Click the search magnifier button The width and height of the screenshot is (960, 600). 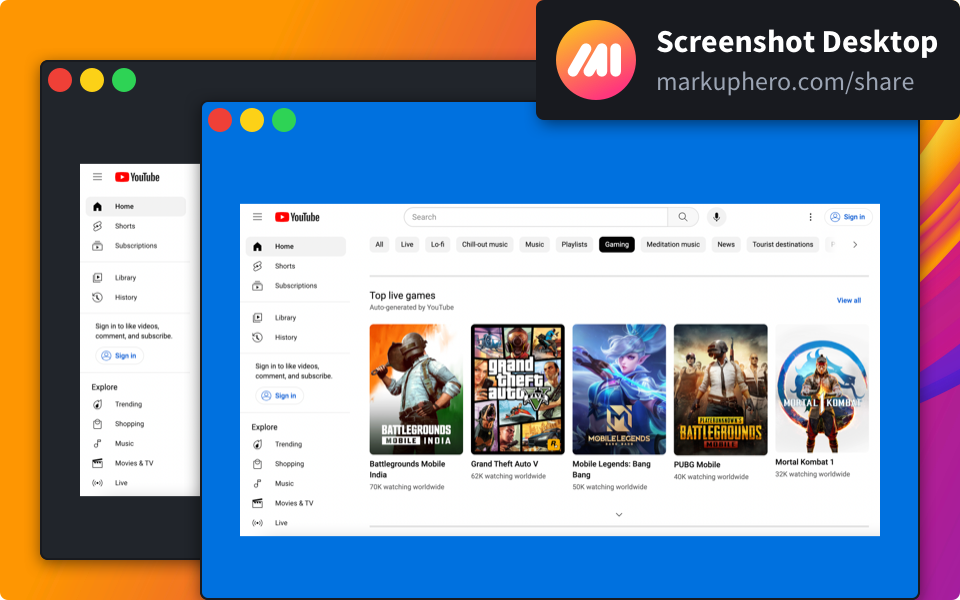click(x=683, y=217)
